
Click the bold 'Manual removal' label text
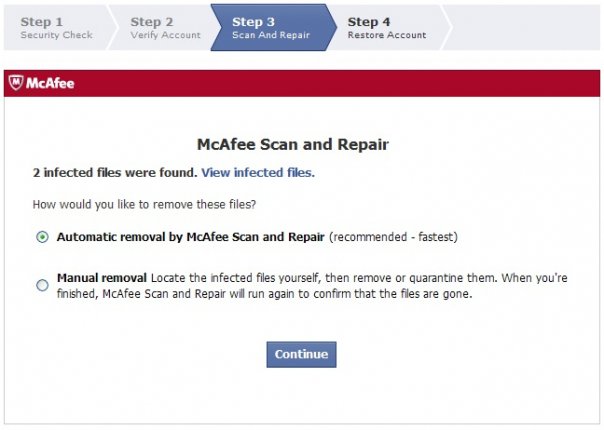(102, 278)
